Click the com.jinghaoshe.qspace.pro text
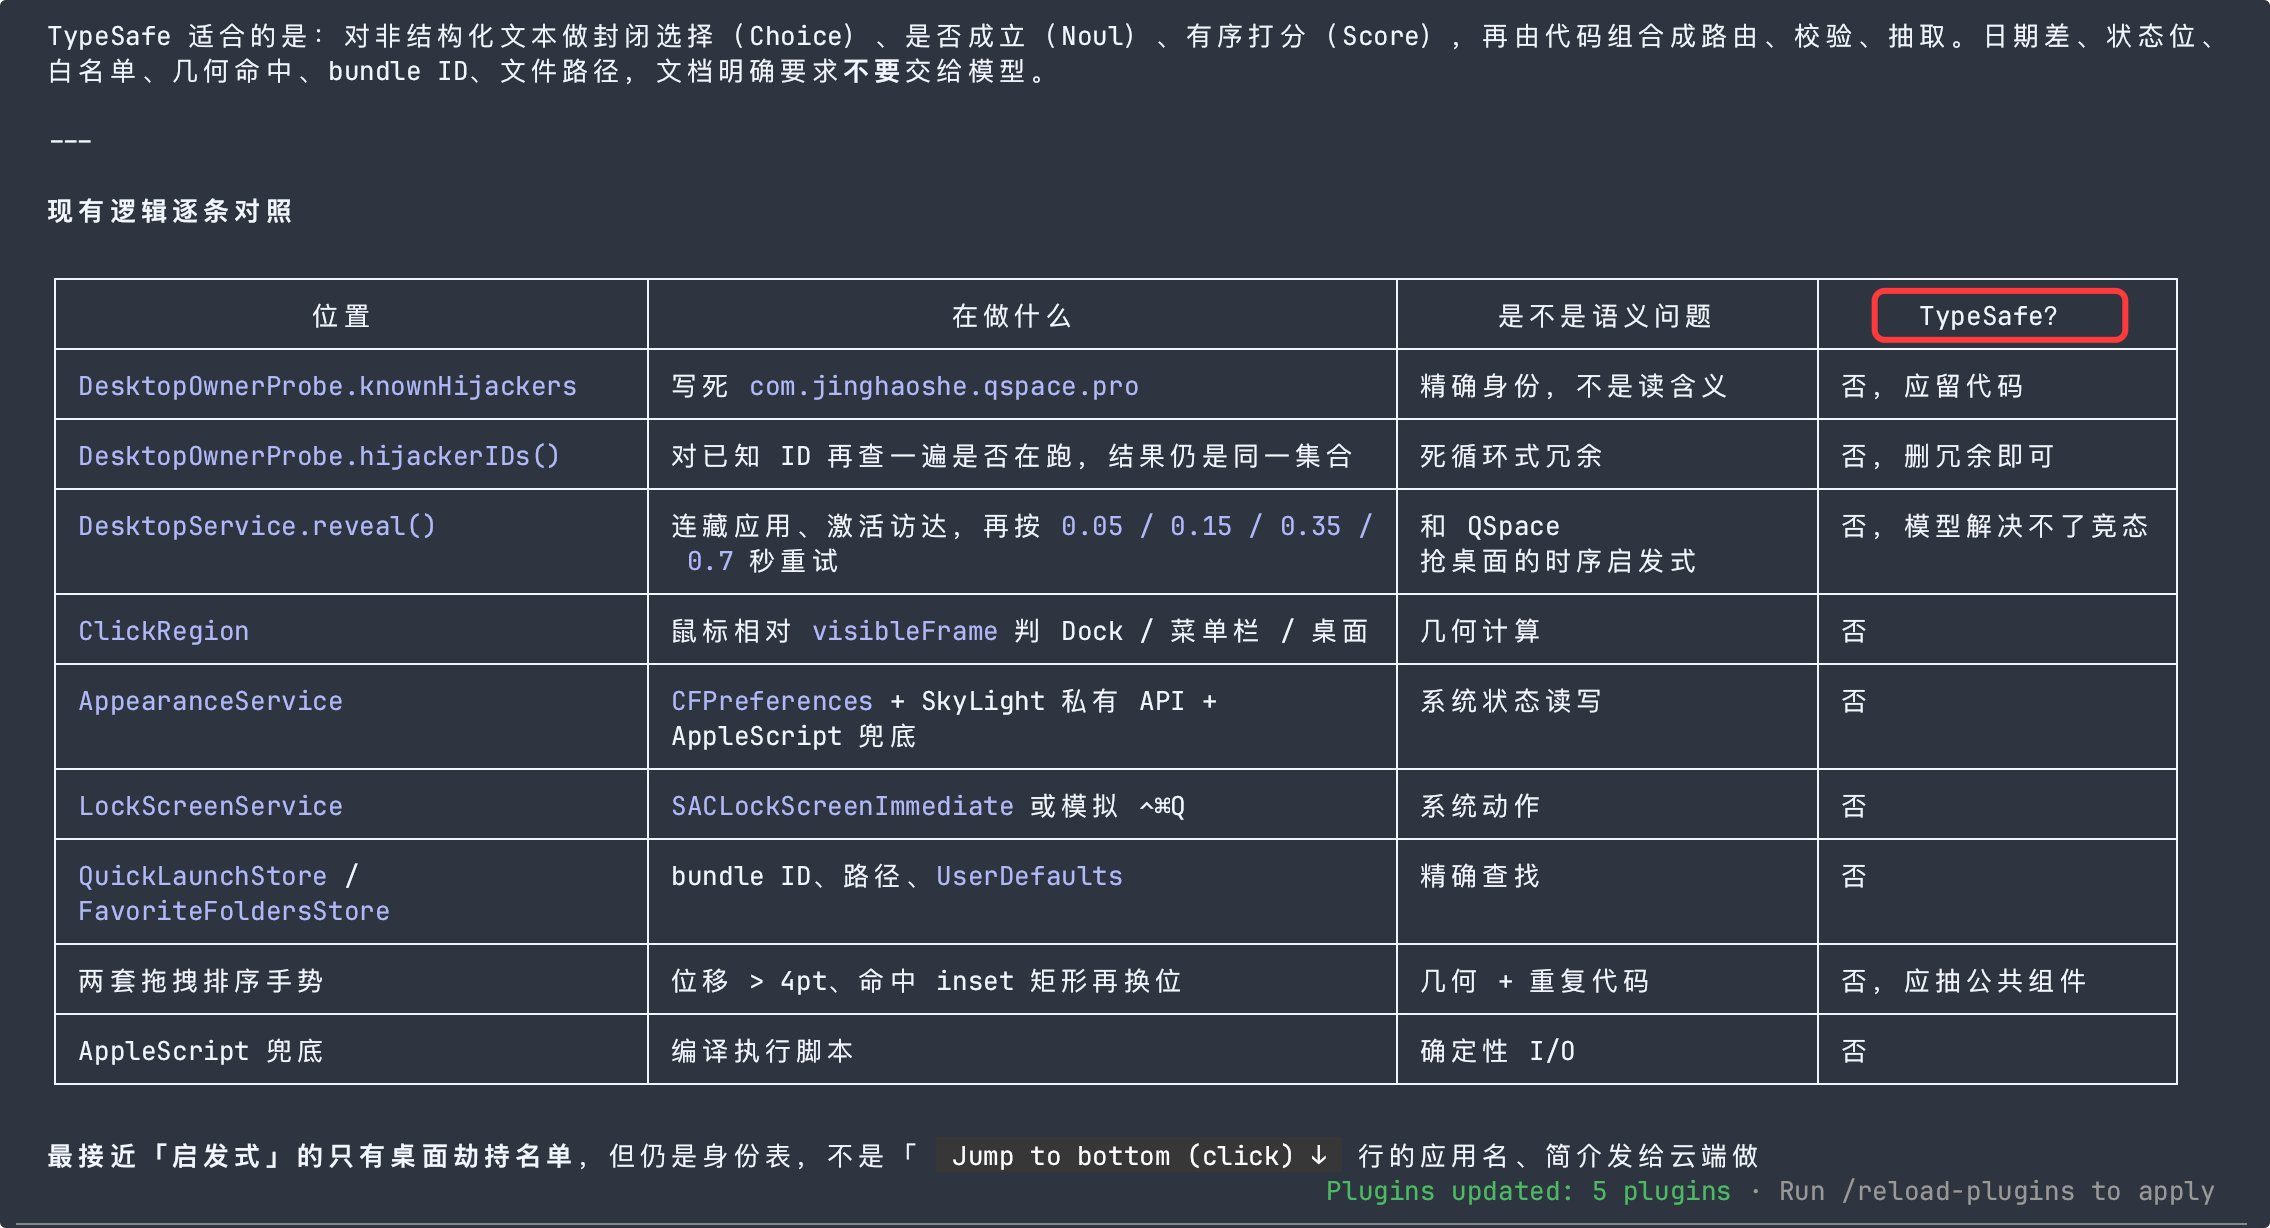 (944, 386)
